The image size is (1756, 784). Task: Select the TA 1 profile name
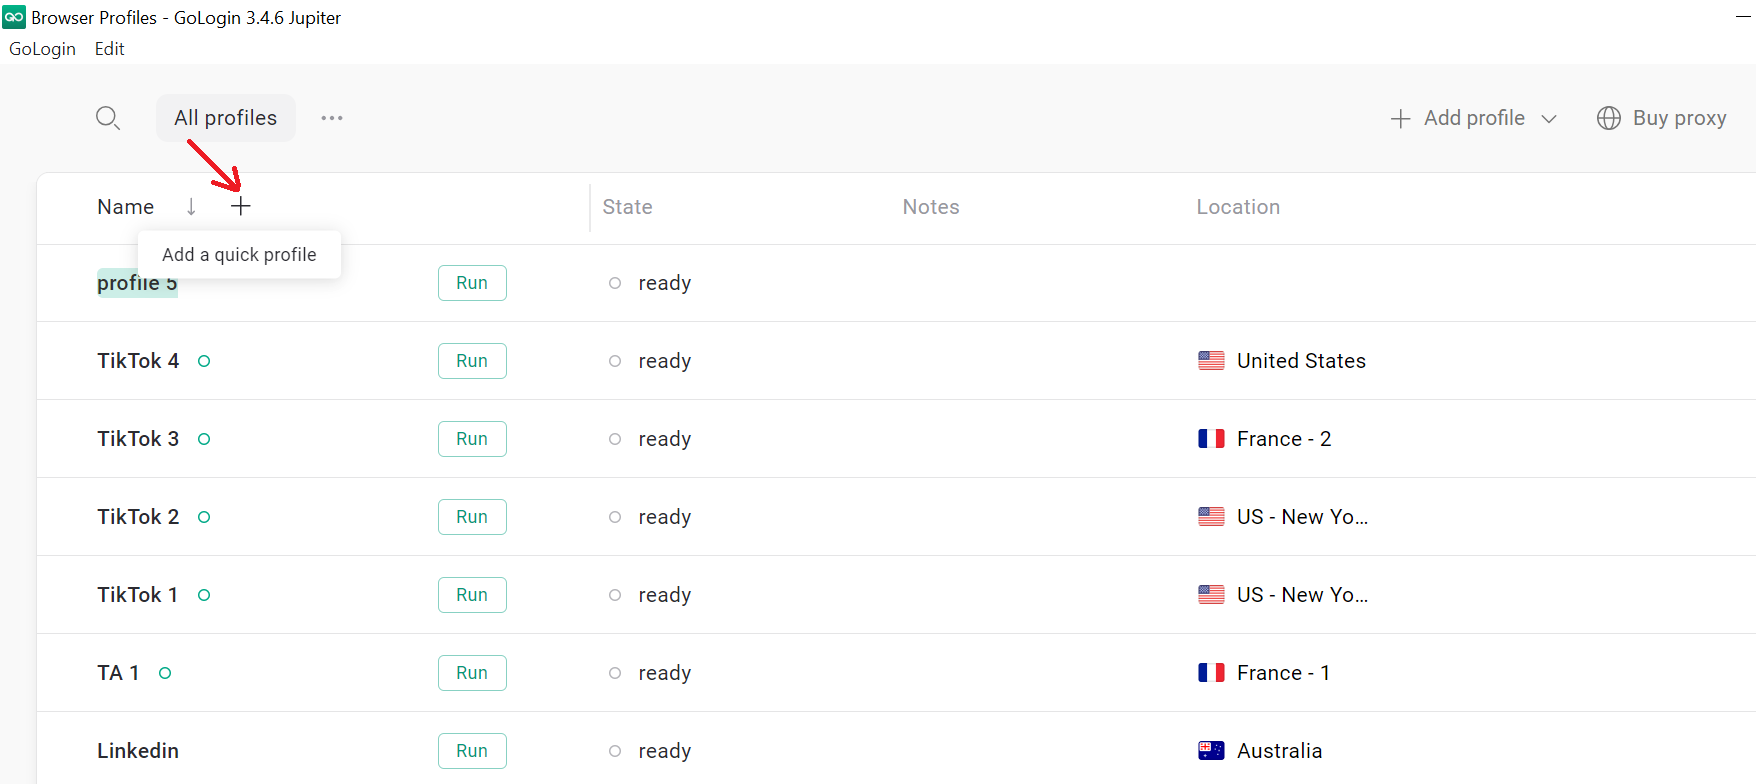(118, 673)
